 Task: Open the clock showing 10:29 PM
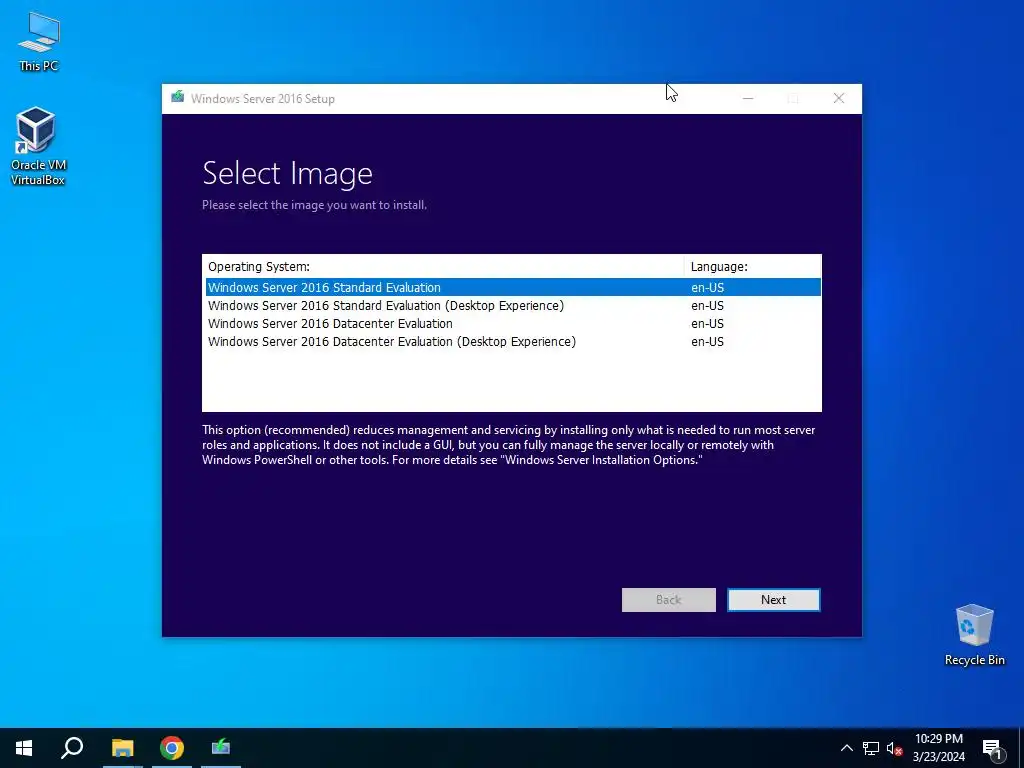click(938, 748)
